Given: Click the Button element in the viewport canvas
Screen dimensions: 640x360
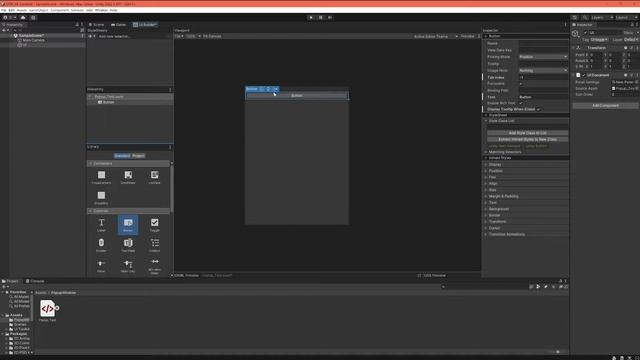Looking at the screenshot, I should click(297, 96).
